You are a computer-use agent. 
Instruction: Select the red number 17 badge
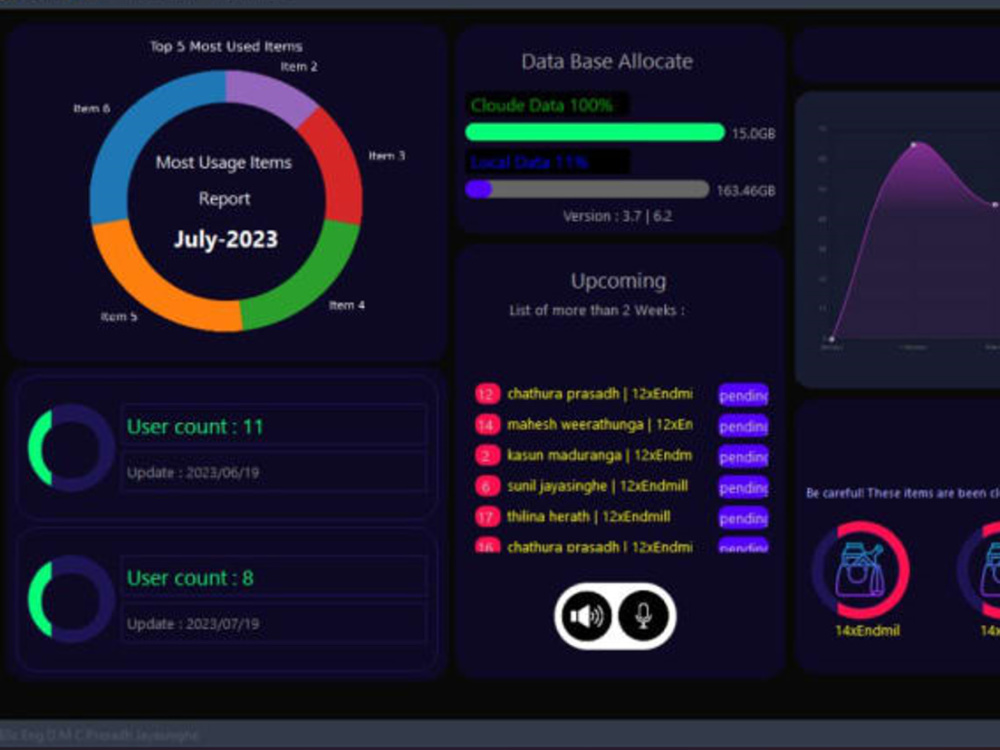[x=487, y=517]
